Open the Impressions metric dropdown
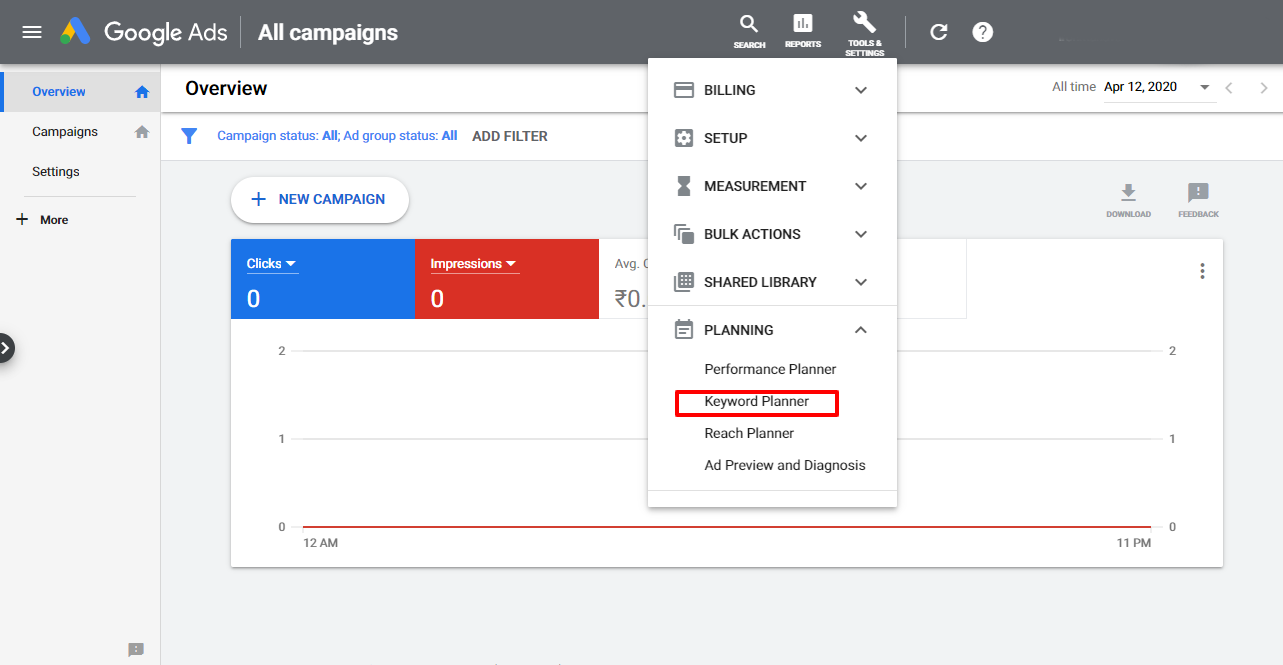Viewport: 1283px width, 665px height. point(473,263)
